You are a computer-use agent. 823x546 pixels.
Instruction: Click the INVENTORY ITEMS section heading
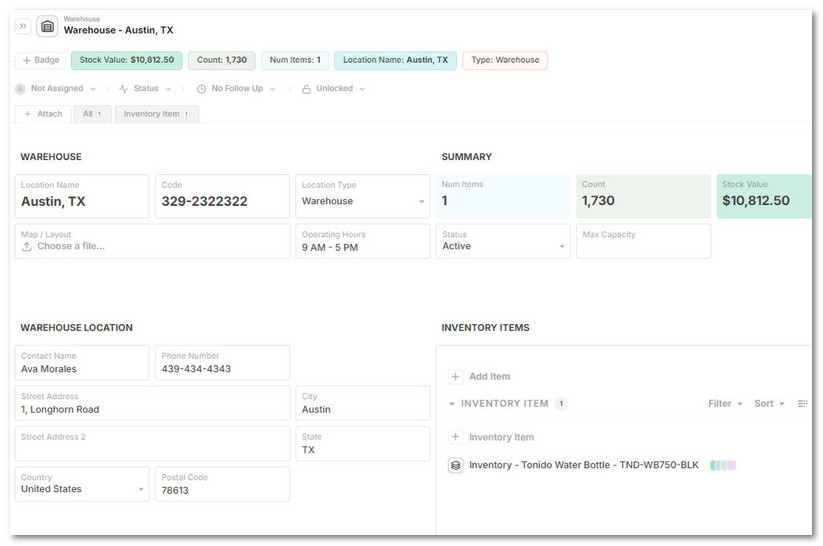click(485, 328)
